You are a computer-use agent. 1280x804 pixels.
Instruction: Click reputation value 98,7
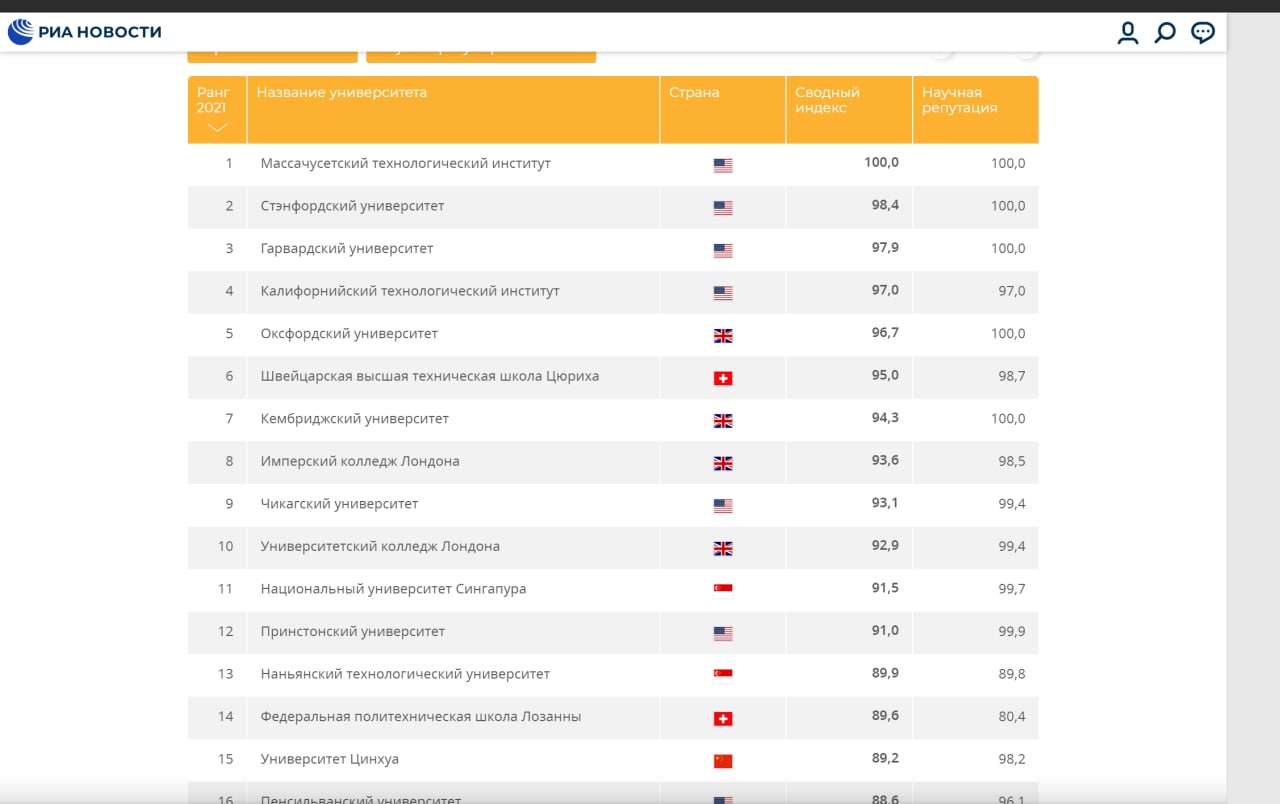pos(1012,376)
